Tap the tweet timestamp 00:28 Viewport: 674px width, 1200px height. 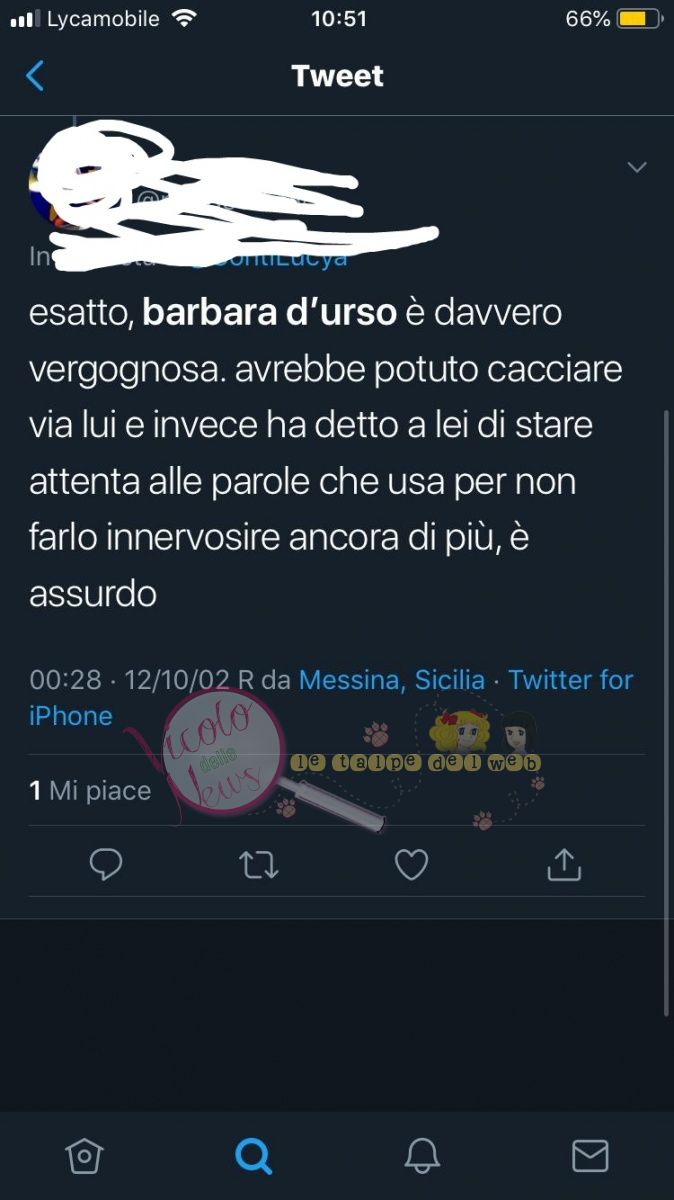(x=66, y=680)
